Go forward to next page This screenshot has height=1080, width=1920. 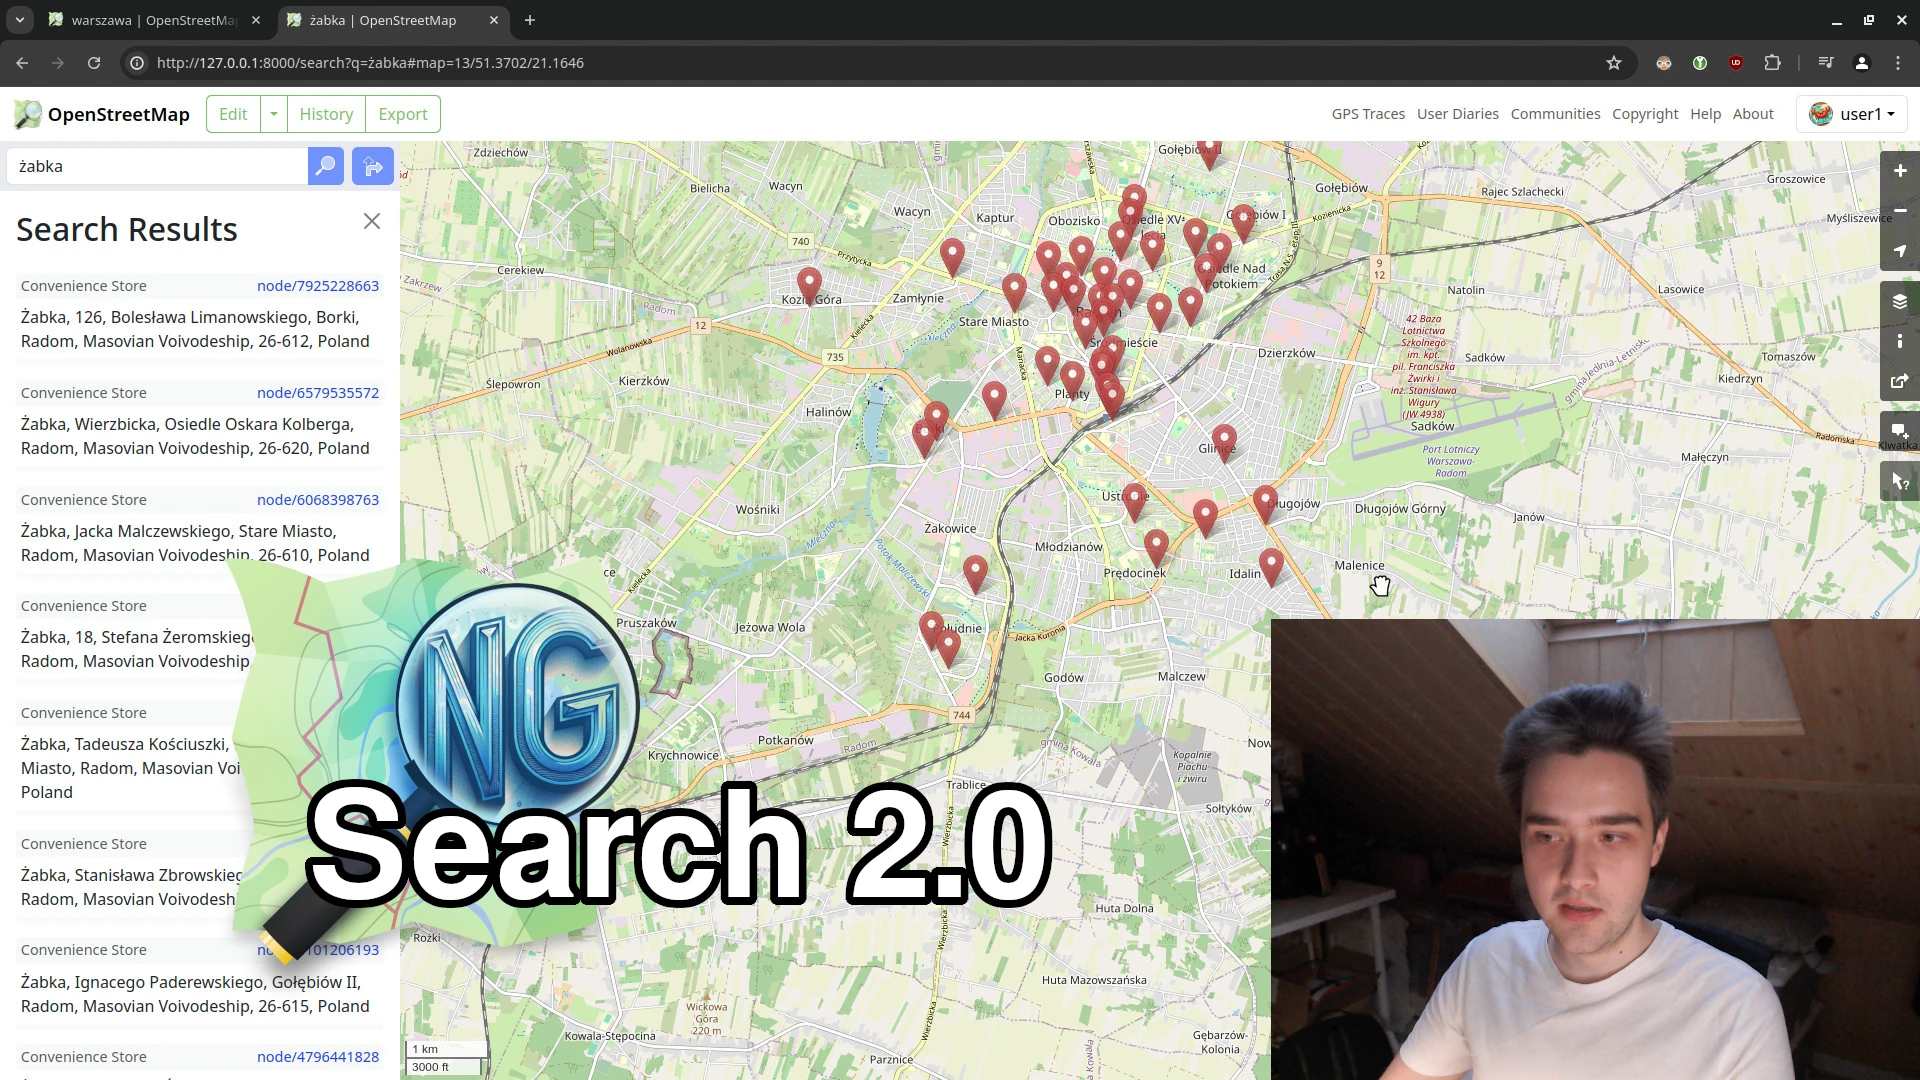coord(58,63)
